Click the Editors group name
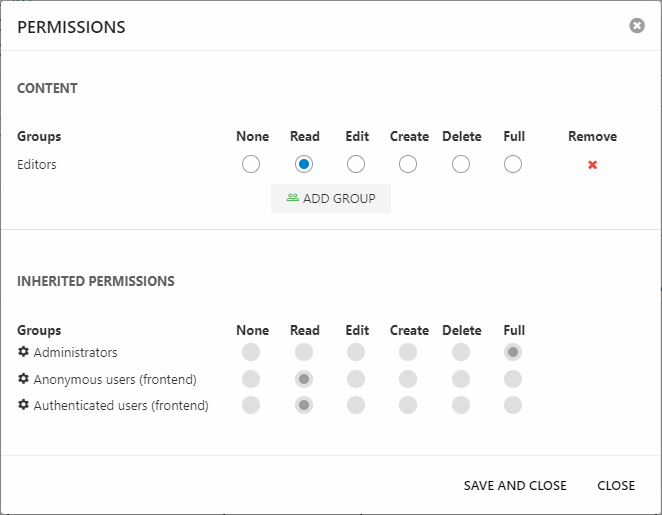The height and width of the screenshot is (515, 662). point(37,164)
